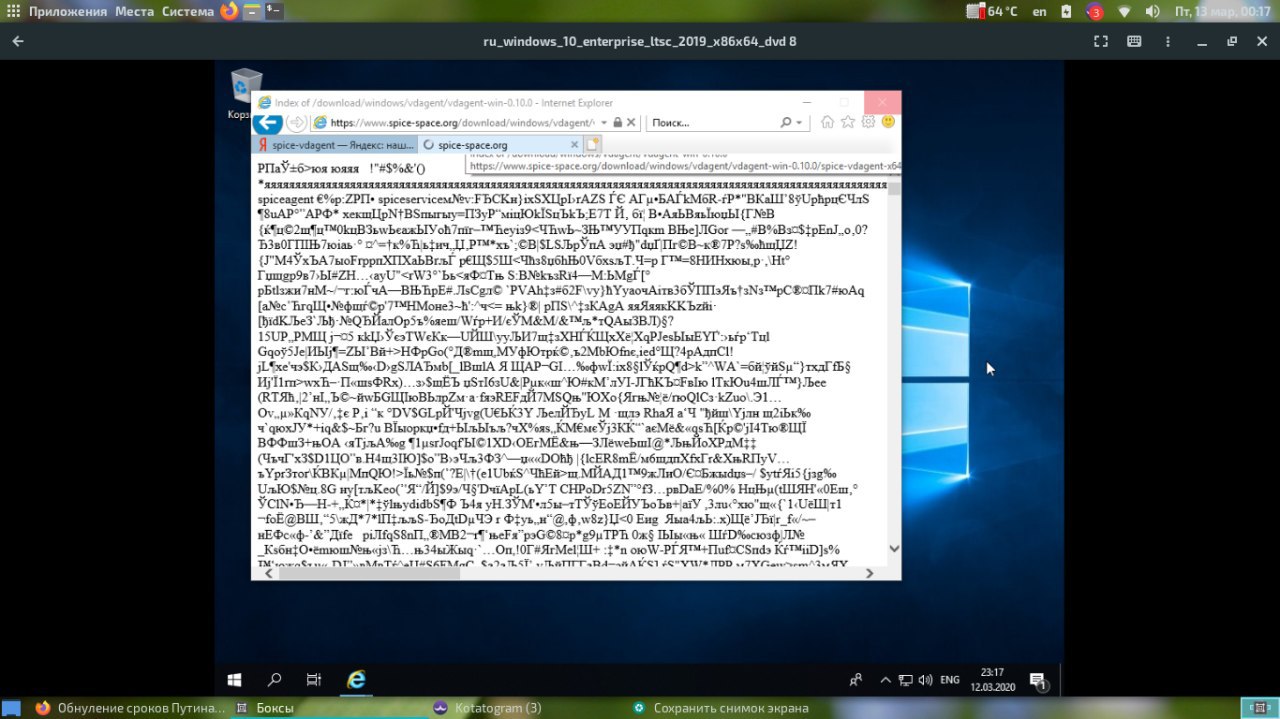The height and width of the screenshot is (719, 1280).
Task: Click the spice-space.org address field
Action: coord(461,122)
